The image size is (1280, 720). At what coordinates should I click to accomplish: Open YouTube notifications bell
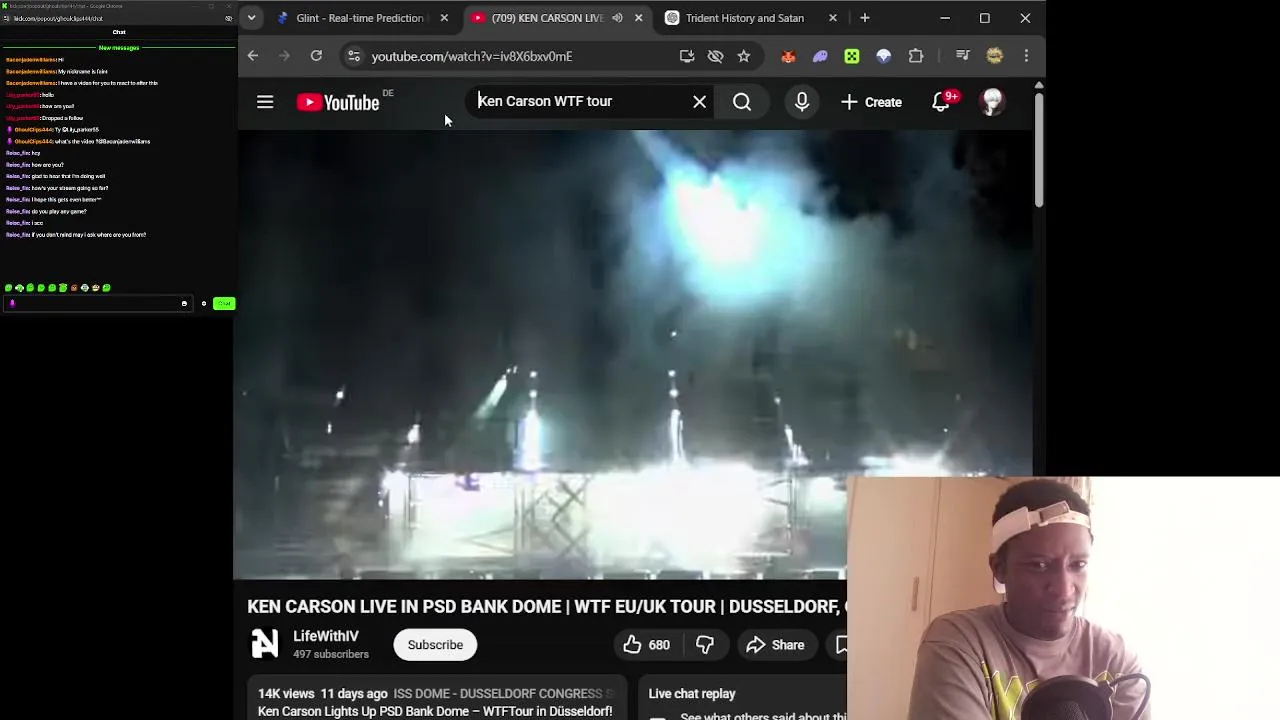pos(941,102)
